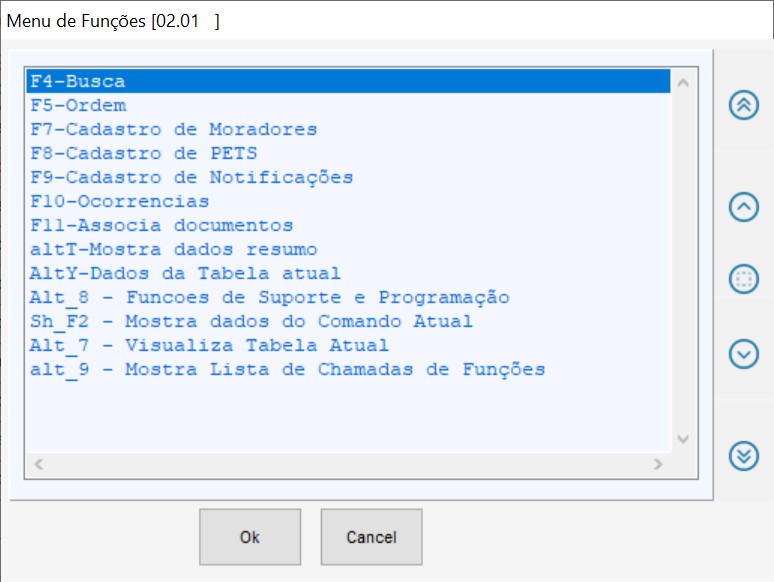Select F7-Cadastro de Moradores entry

point(174,129)
